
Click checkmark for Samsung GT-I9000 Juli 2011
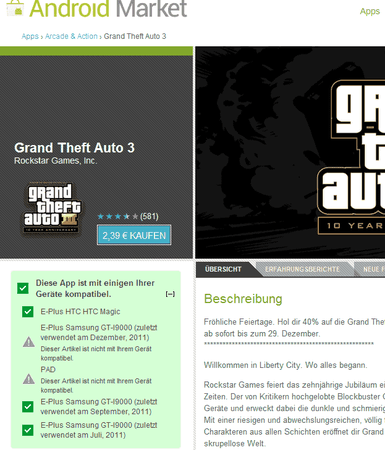pos(28,430)
